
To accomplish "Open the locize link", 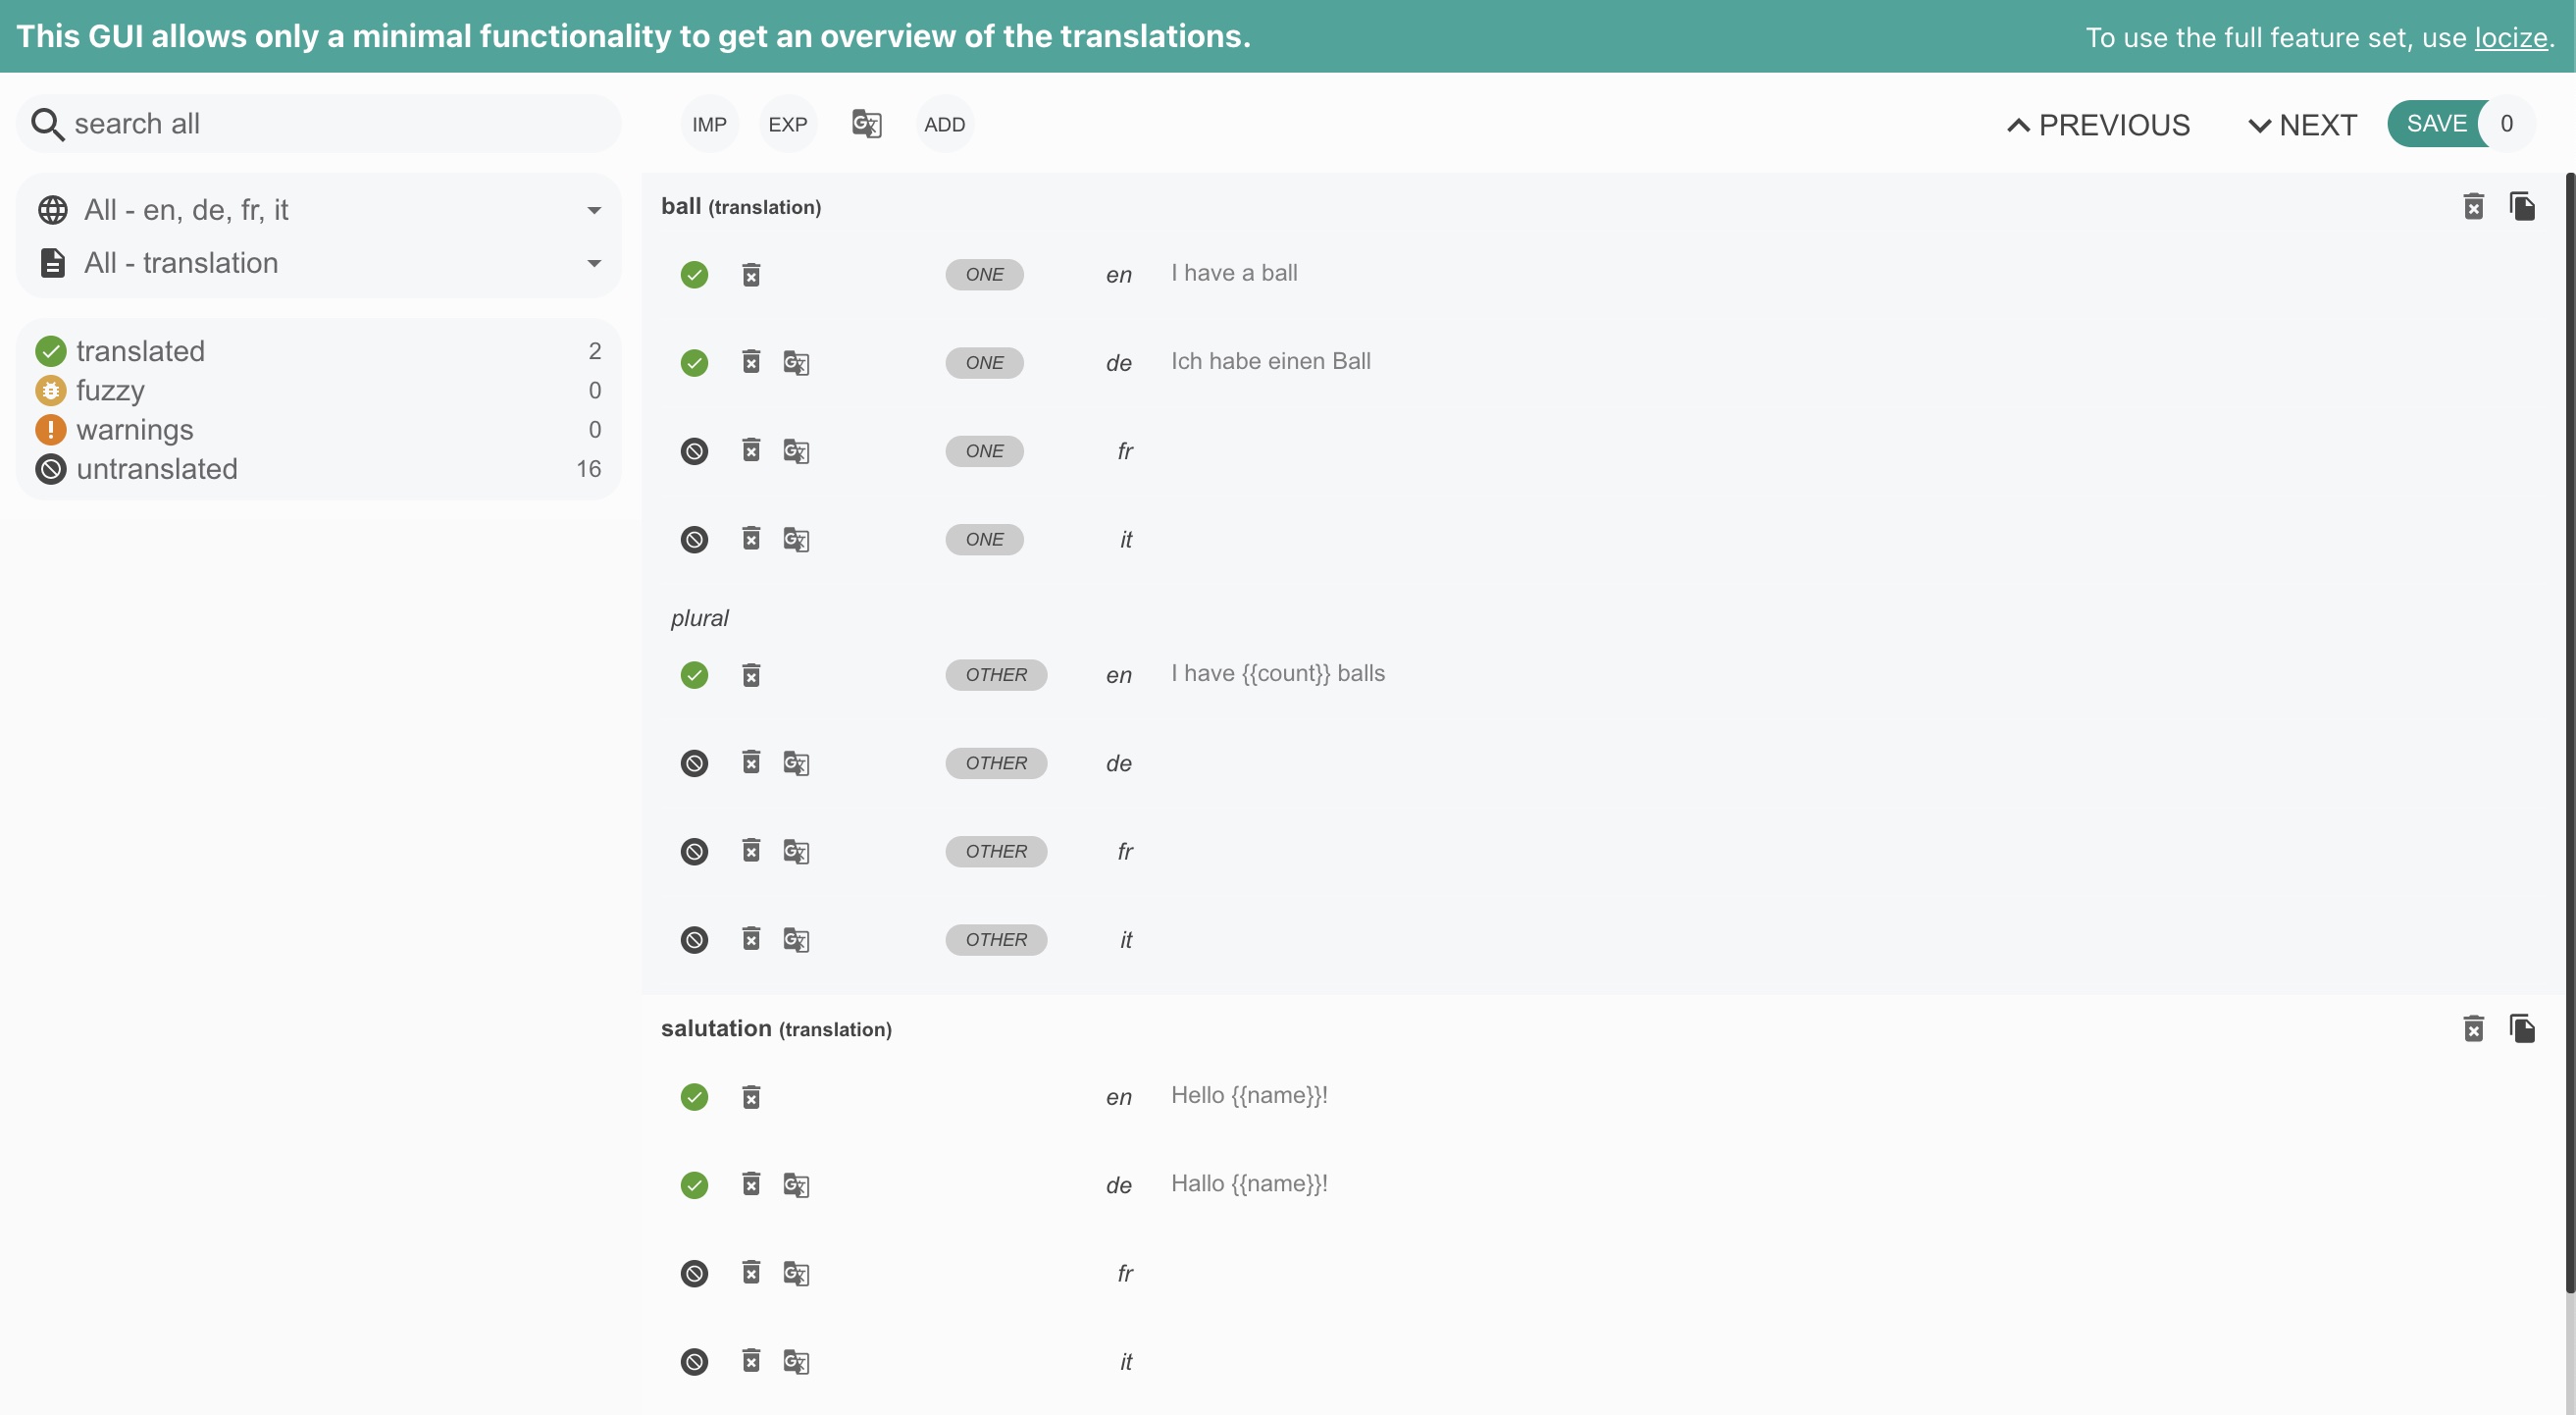I will point(2510,38).
